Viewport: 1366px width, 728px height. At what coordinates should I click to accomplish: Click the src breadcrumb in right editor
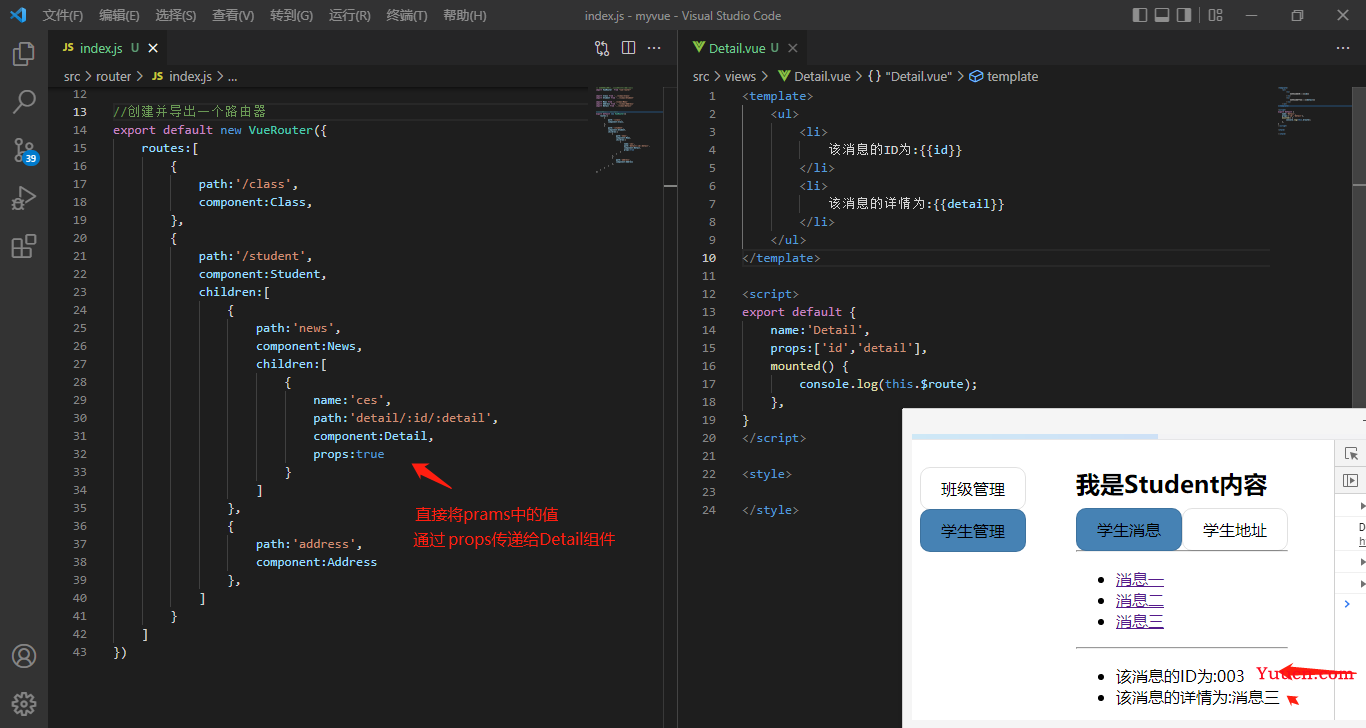pos(701,76)
